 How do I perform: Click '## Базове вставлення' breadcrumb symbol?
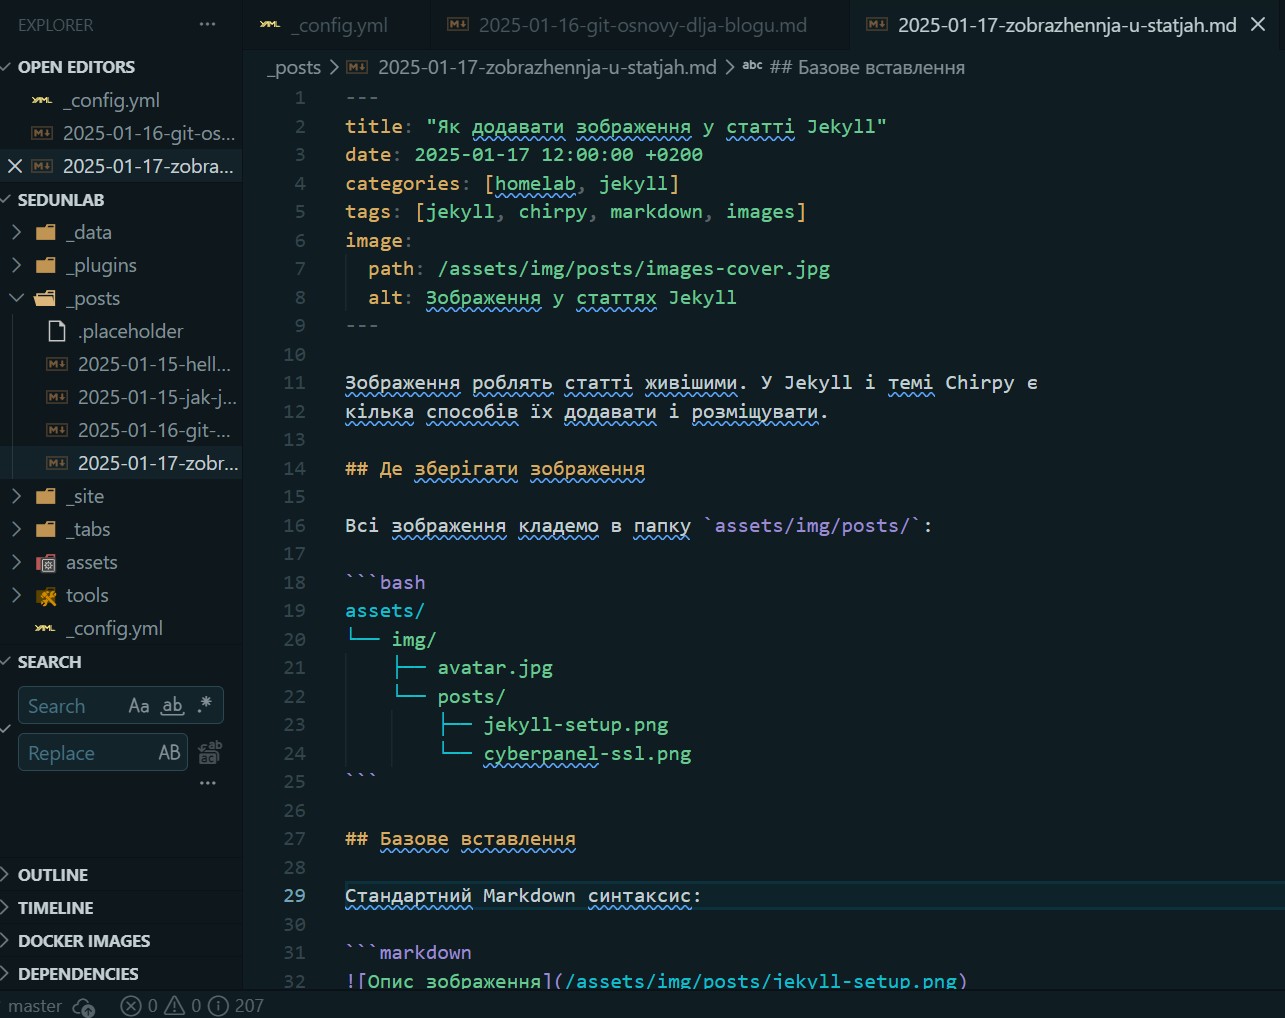click(x=867, y=67)
